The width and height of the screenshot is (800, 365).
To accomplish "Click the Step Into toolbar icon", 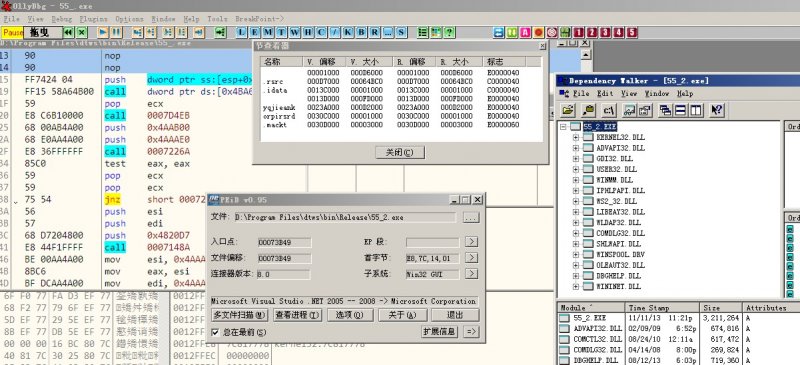I will pos(137,33).
